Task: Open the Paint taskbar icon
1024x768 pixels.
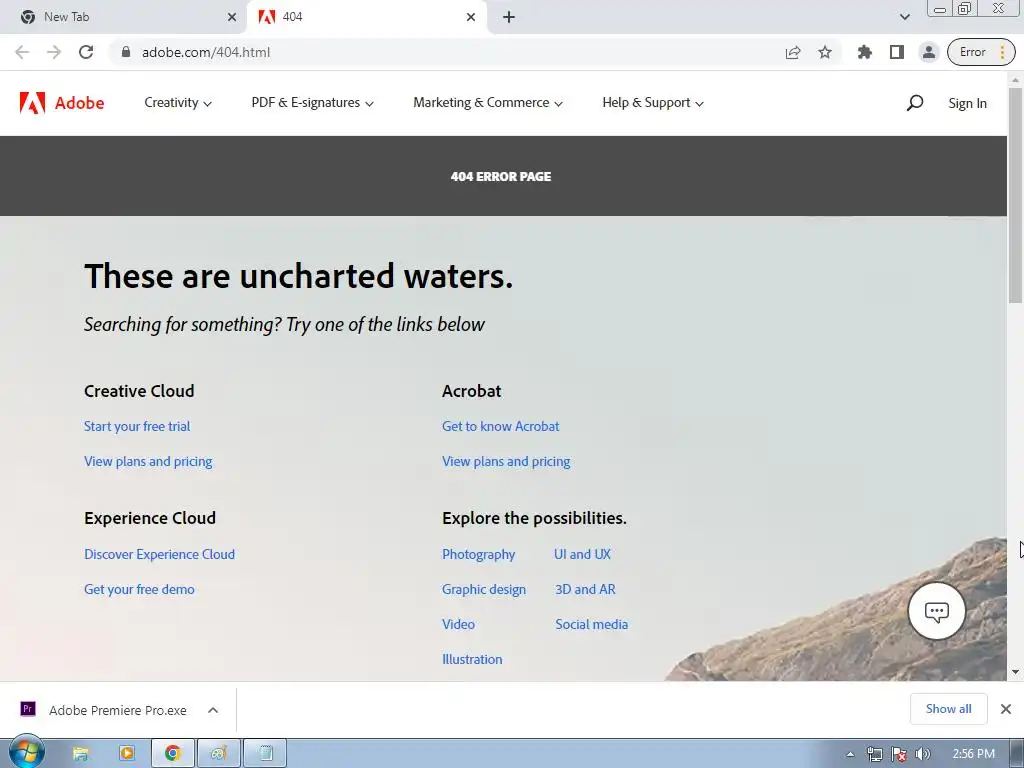Action: (219, 754)
